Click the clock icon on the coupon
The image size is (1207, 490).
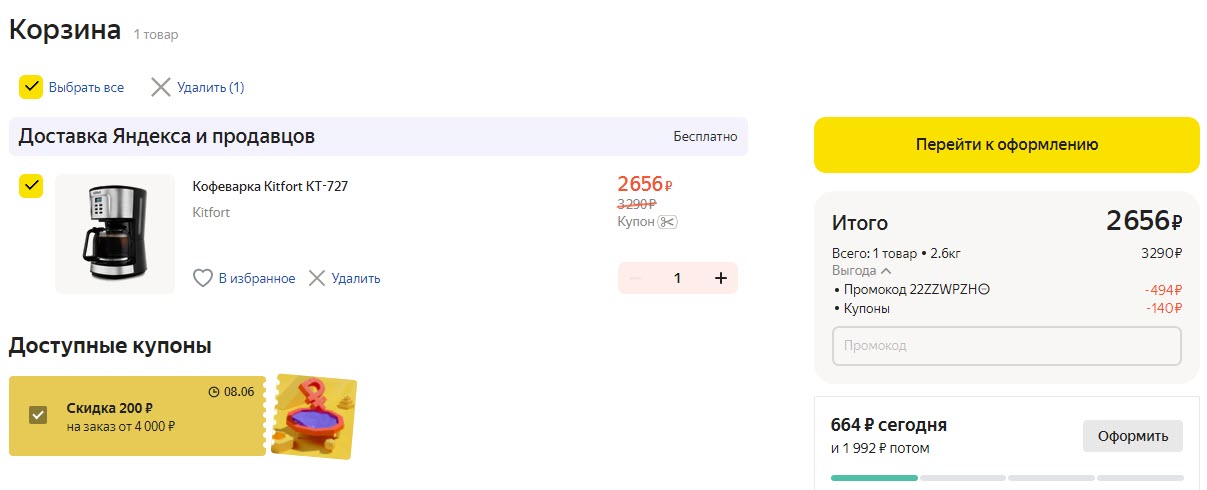(213, 391)
